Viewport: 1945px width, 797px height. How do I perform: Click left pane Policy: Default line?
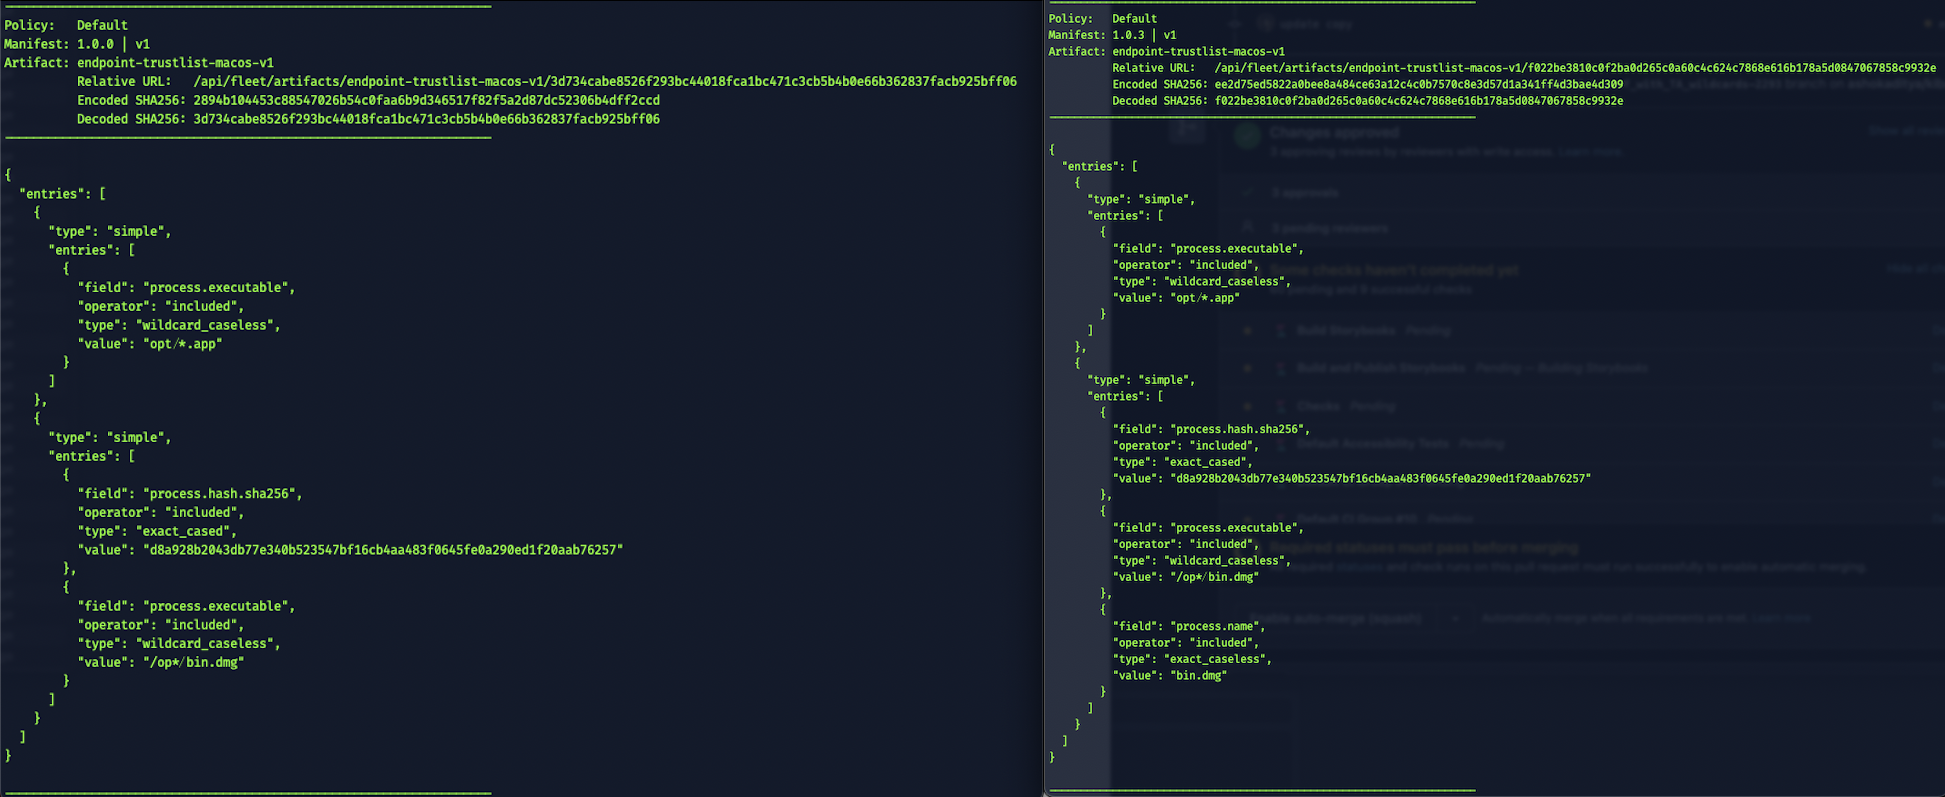pos(66,25)
